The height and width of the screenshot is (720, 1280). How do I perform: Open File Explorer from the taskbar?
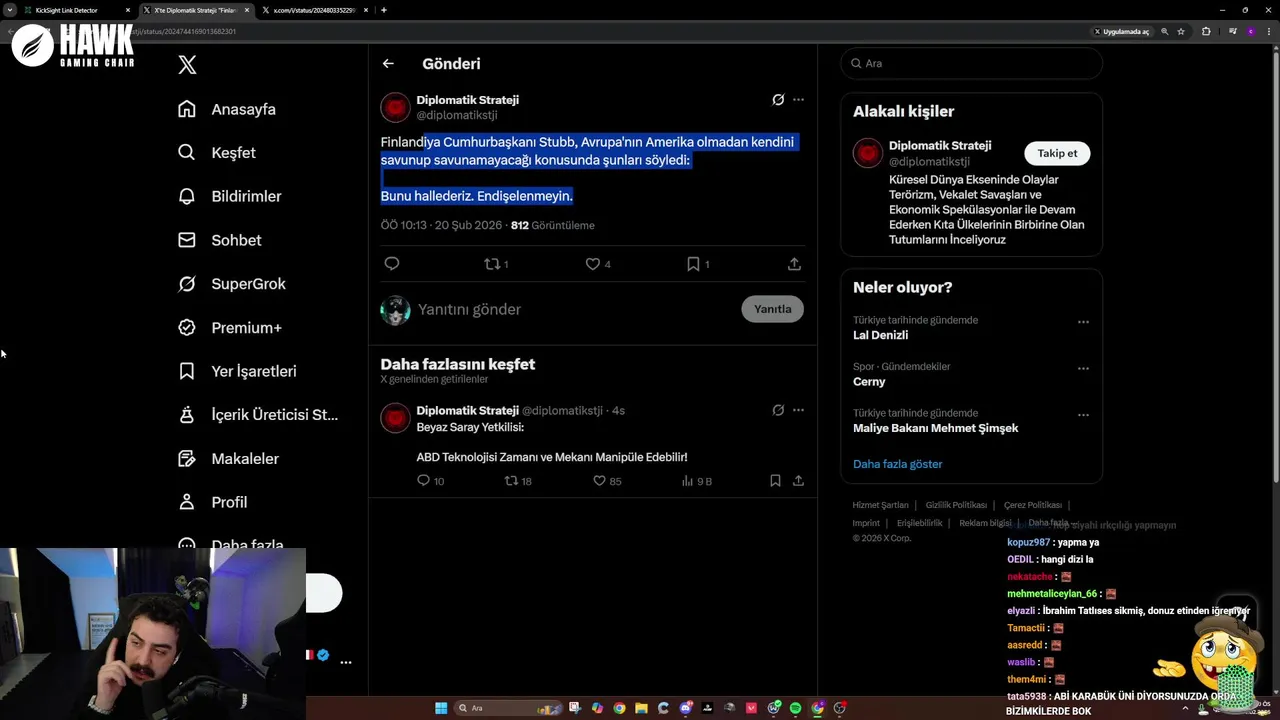(x=641, y=708)
